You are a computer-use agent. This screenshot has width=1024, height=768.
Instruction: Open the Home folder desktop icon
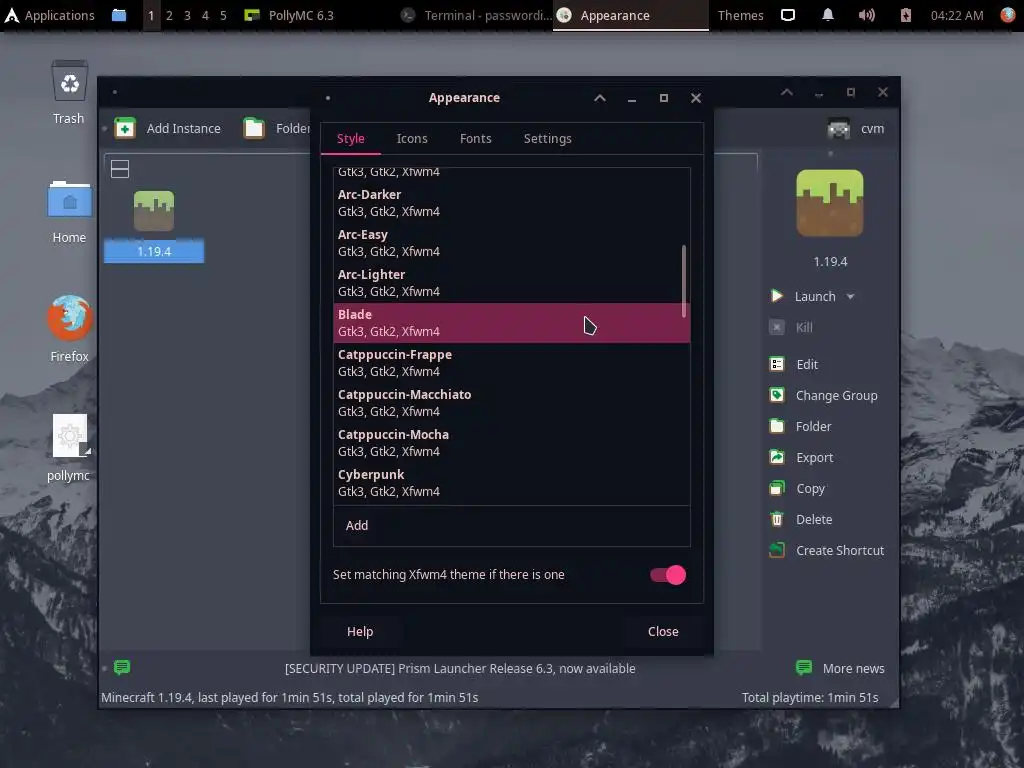click(x=69, y=199)
